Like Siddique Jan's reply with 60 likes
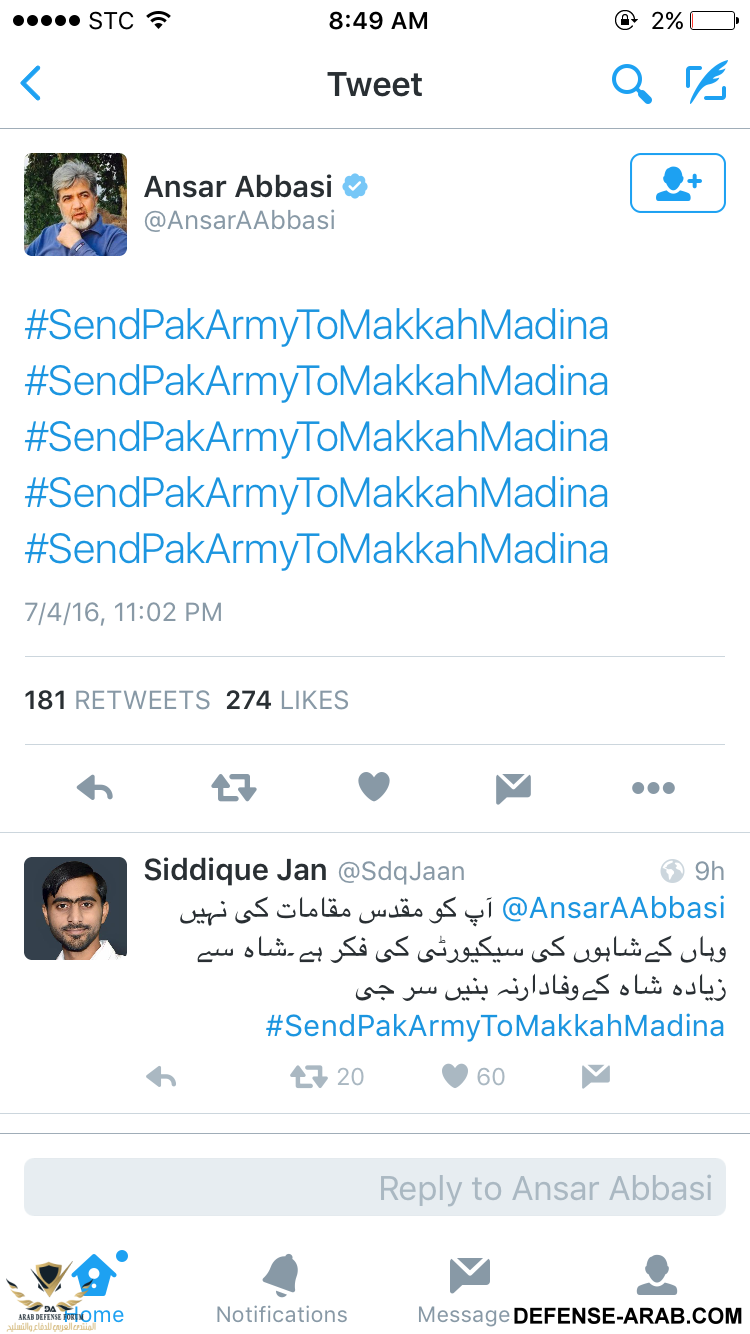The image size is (750, 1334). pyautogui.click(x=473, y=1076)
